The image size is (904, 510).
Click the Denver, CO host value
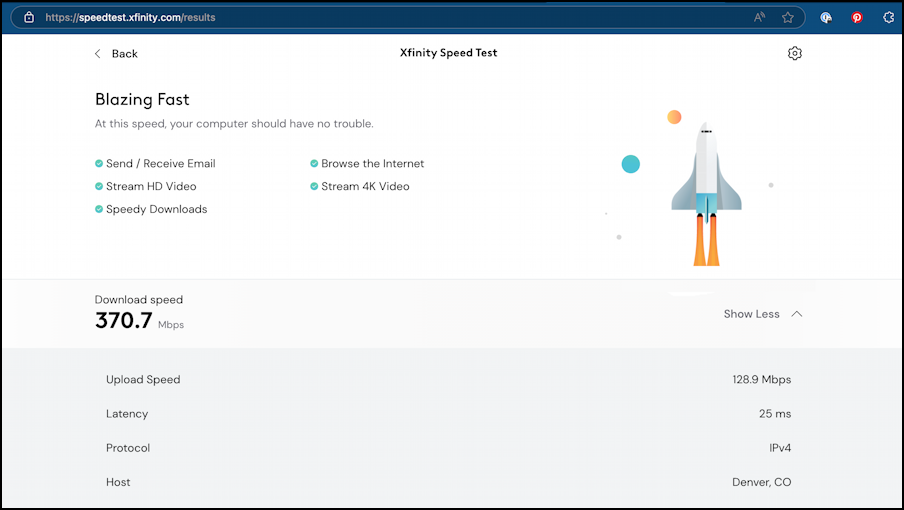click(762, 482)
